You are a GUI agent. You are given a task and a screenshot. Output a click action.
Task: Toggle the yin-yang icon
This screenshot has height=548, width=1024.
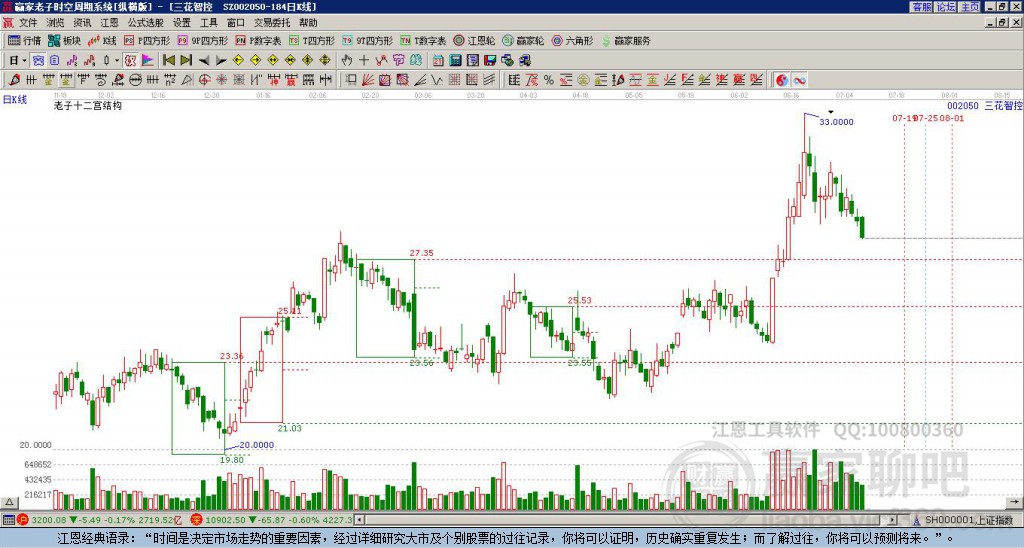[782, 80]
